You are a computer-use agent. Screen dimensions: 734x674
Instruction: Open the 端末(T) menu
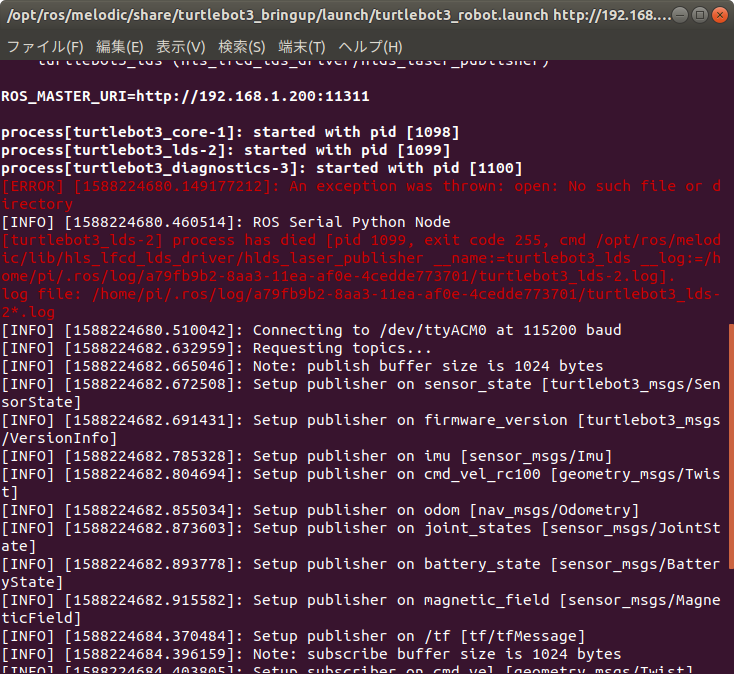(301, 47)
